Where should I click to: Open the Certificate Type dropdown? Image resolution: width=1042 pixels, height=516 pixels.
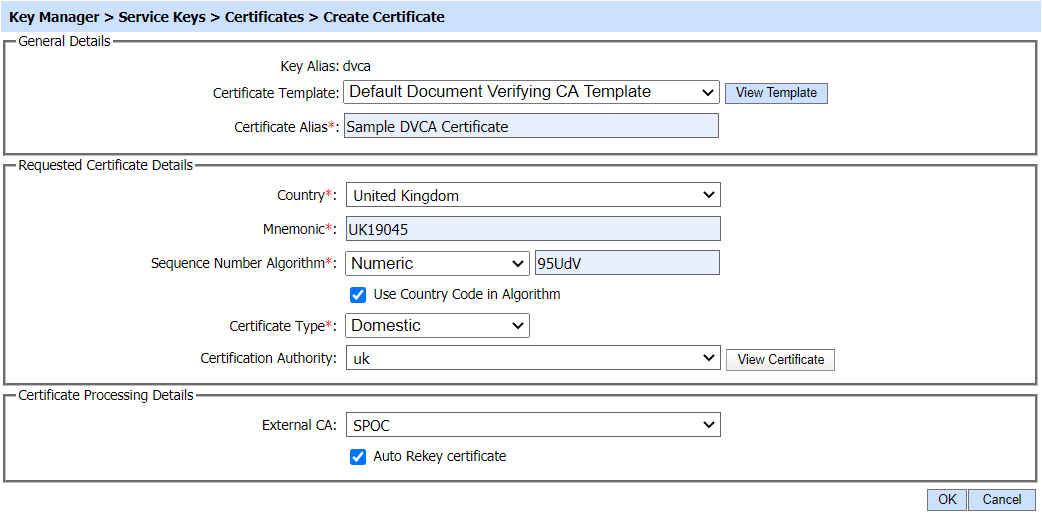click(437, 326)
